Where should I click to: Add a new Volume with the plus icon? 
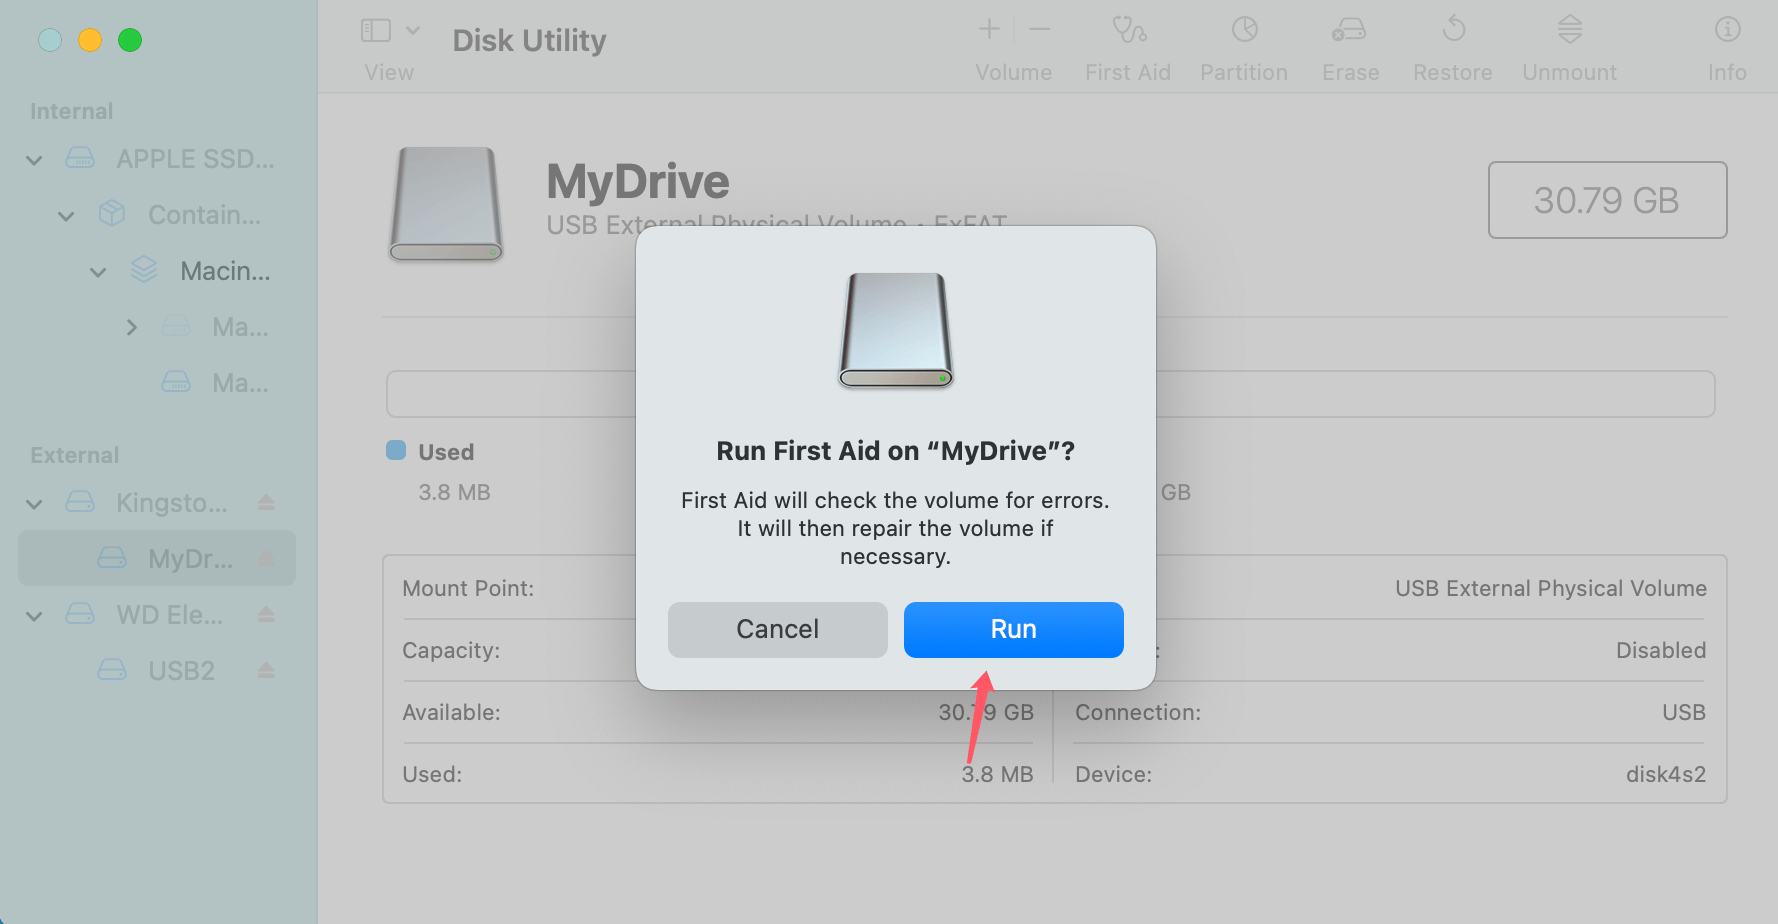coord(987,29)
